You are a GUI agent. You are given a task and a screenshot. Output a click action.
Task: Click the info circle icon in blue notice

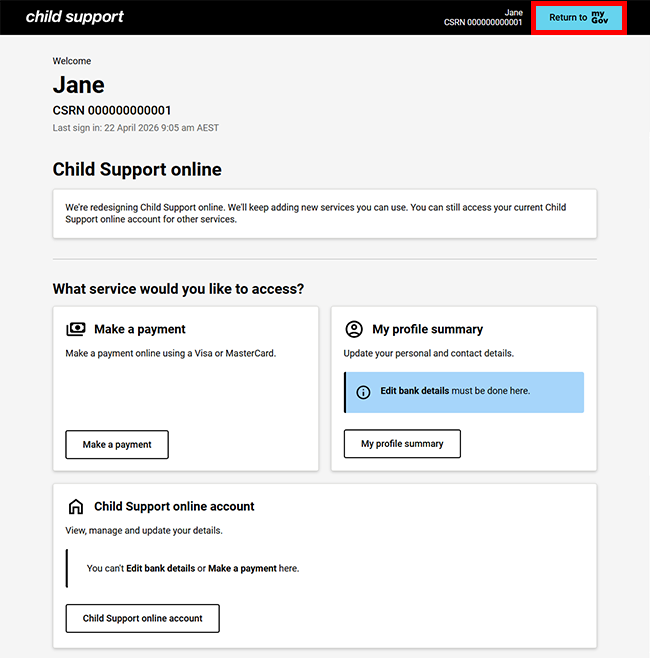[x=363, y=392]
